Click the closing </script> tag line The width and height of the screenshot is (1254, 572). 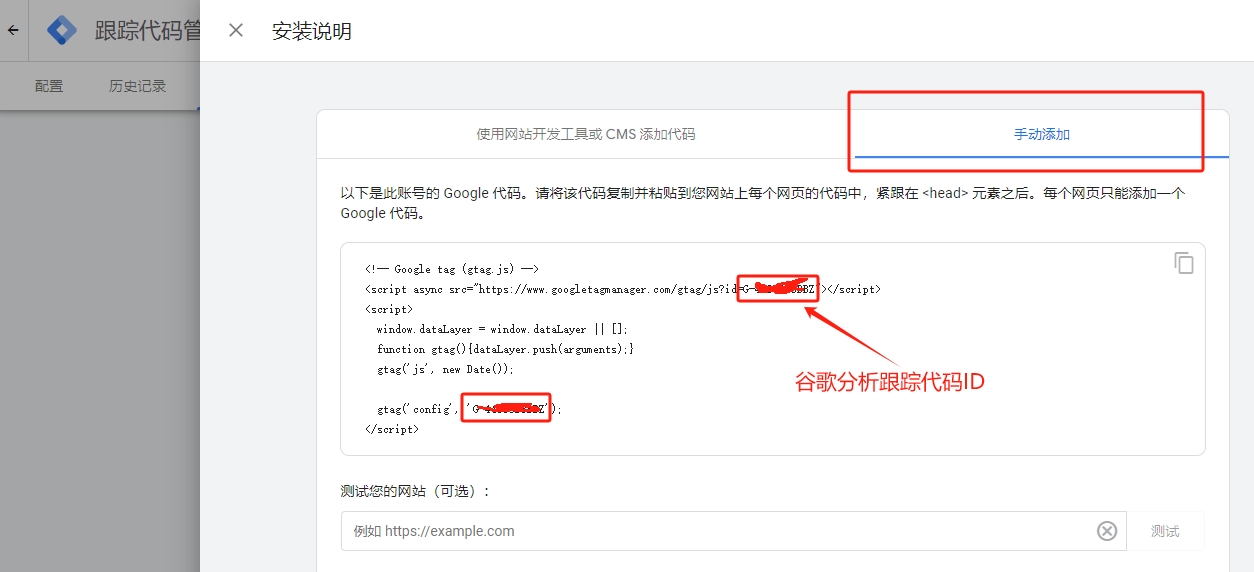pyautogui.click(x=392, y=429)
